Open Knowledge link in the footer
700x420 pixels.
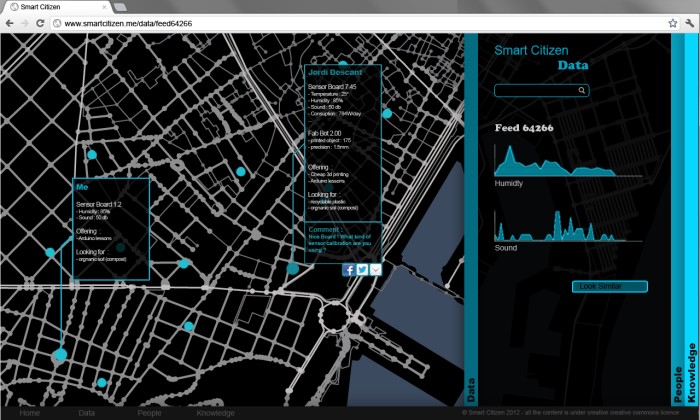[x=215, y=413]
